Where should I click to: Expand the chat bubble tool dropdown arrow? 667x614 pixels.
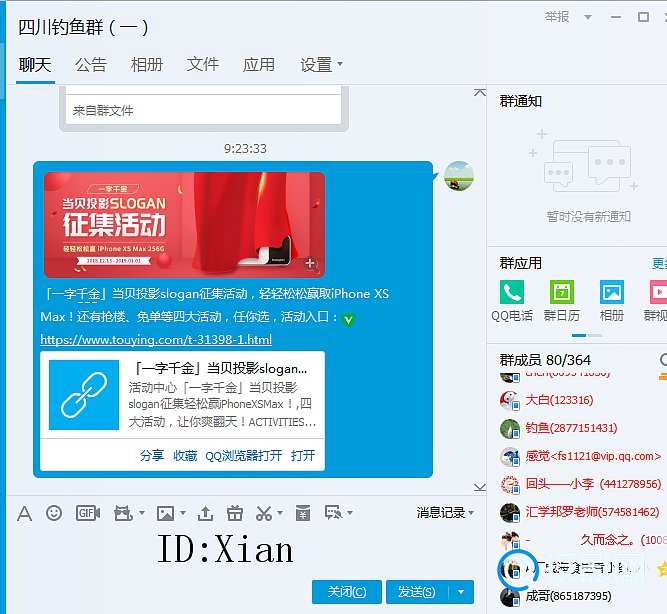click(350, 513)
